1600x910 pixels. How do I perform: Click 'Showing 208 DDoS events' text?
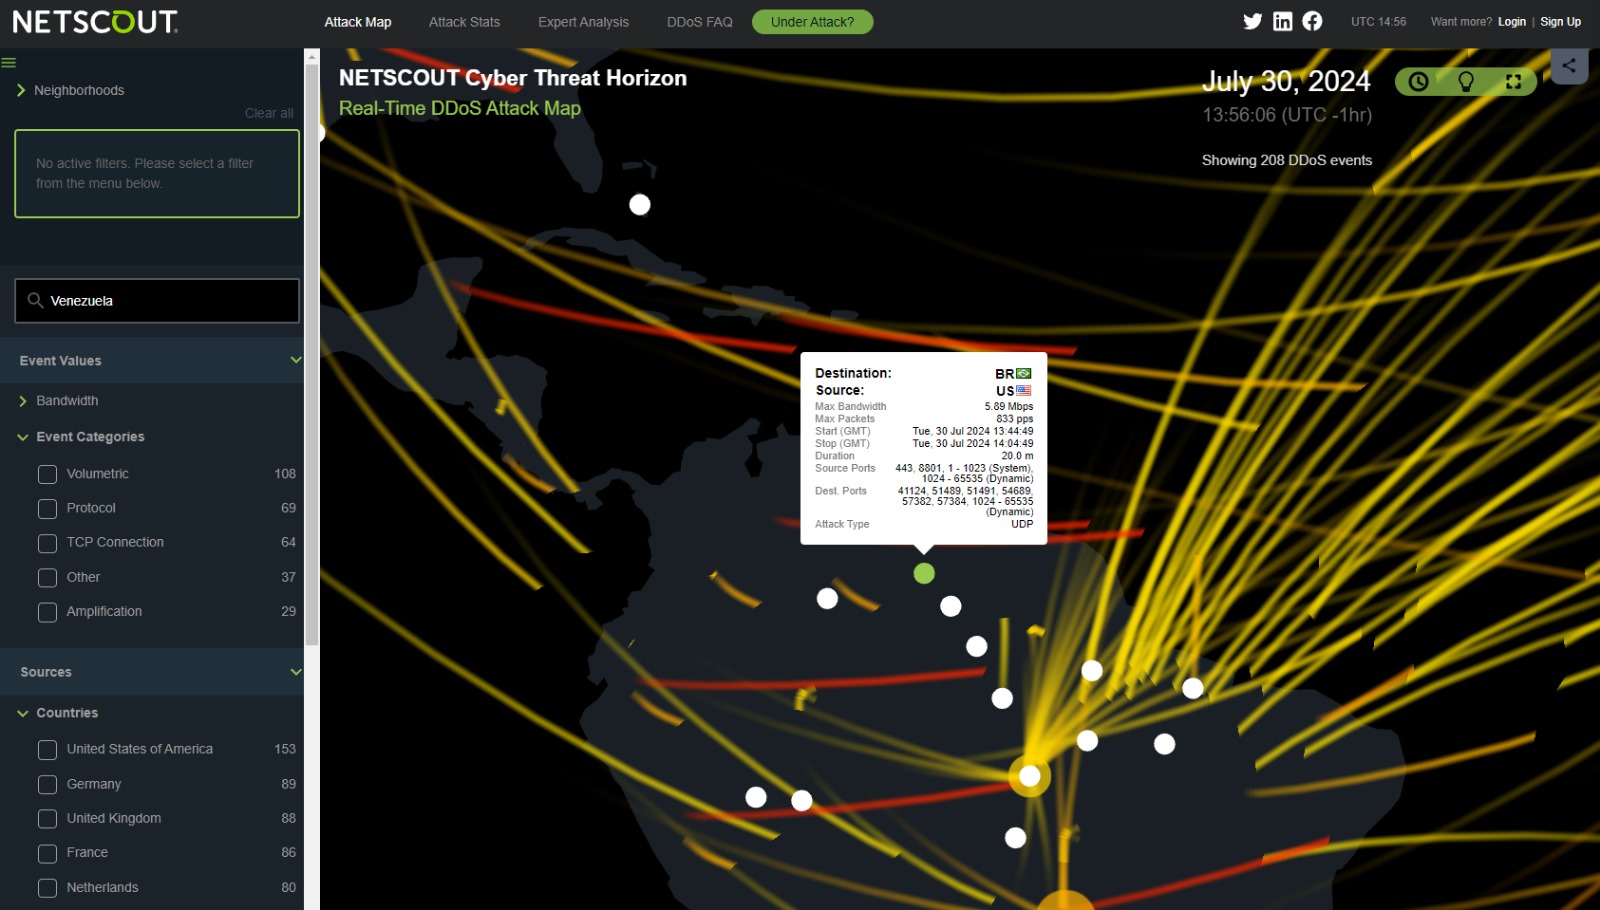pos(1287,160)
